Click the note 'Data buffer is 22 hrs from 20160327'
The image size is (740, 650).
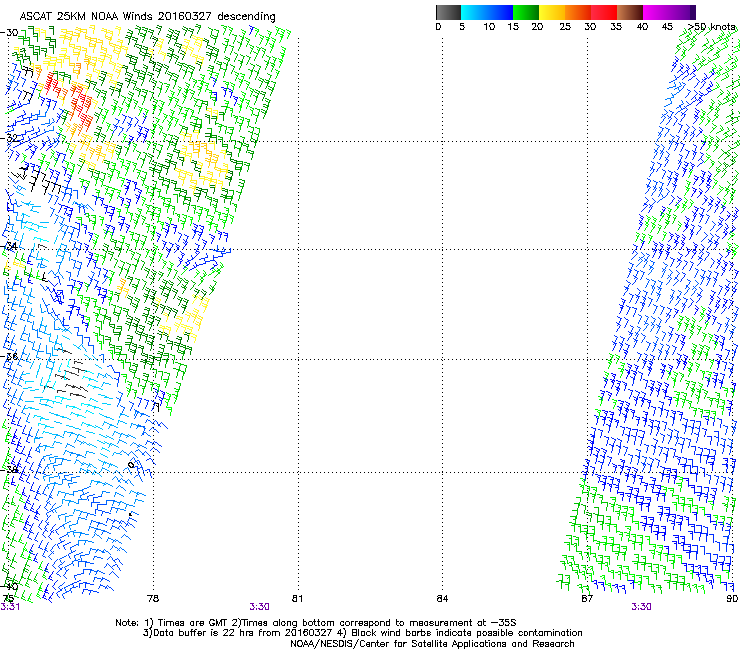244,633
